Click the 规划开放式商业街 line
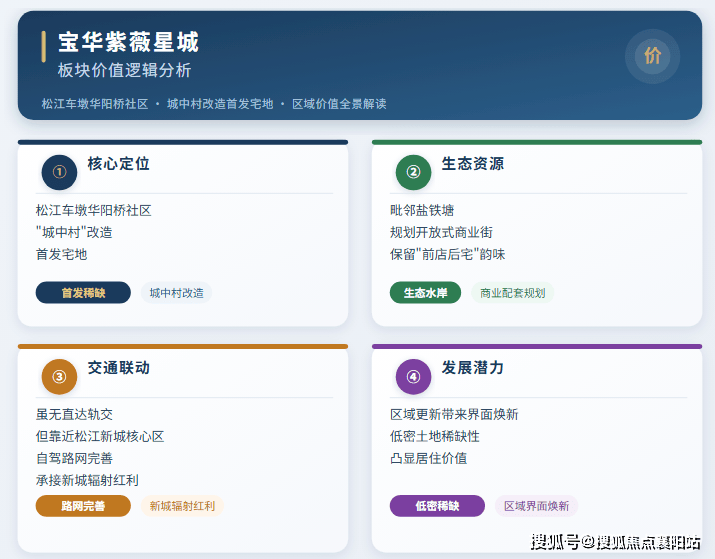The width and height of the screenshot is (715, 559). coord(441,233)
